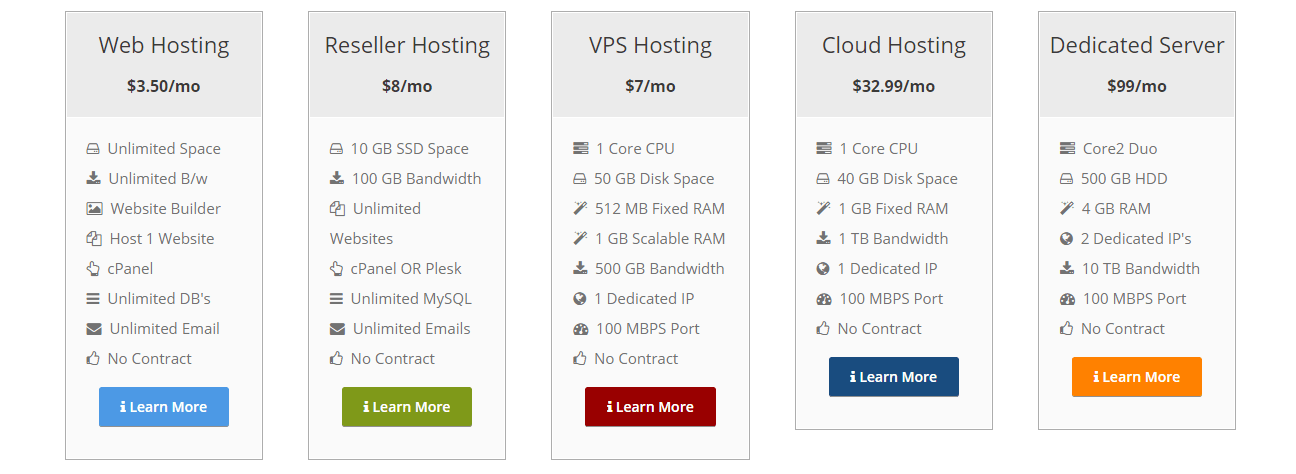Open Reseller Hosting Learn More button
Viewport: 1296px width, 474px height.
407,407
